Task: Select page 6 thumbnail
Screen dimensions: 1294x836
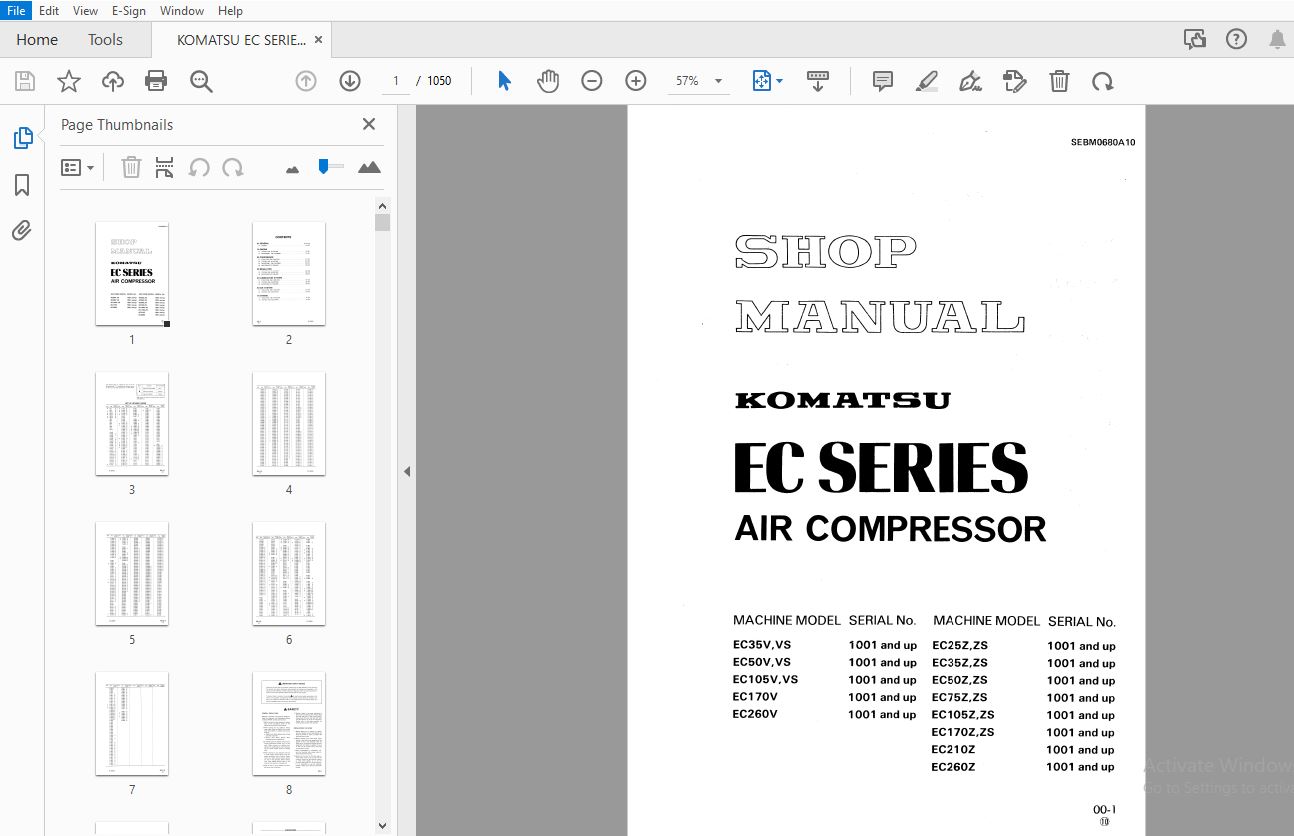Action: (x=289, y=574)
